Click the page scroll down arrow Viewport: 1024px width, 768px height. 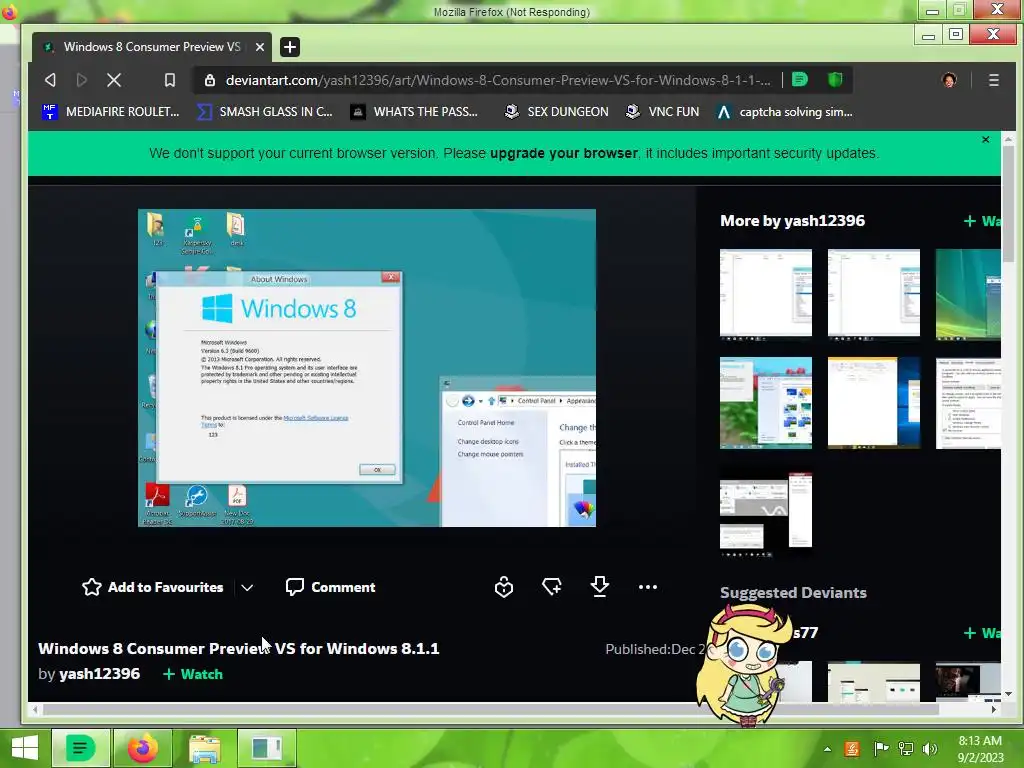[1009, 694]
